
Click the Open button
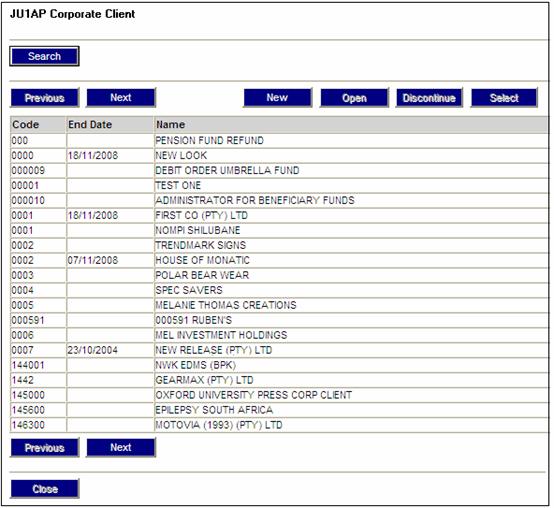354,98
